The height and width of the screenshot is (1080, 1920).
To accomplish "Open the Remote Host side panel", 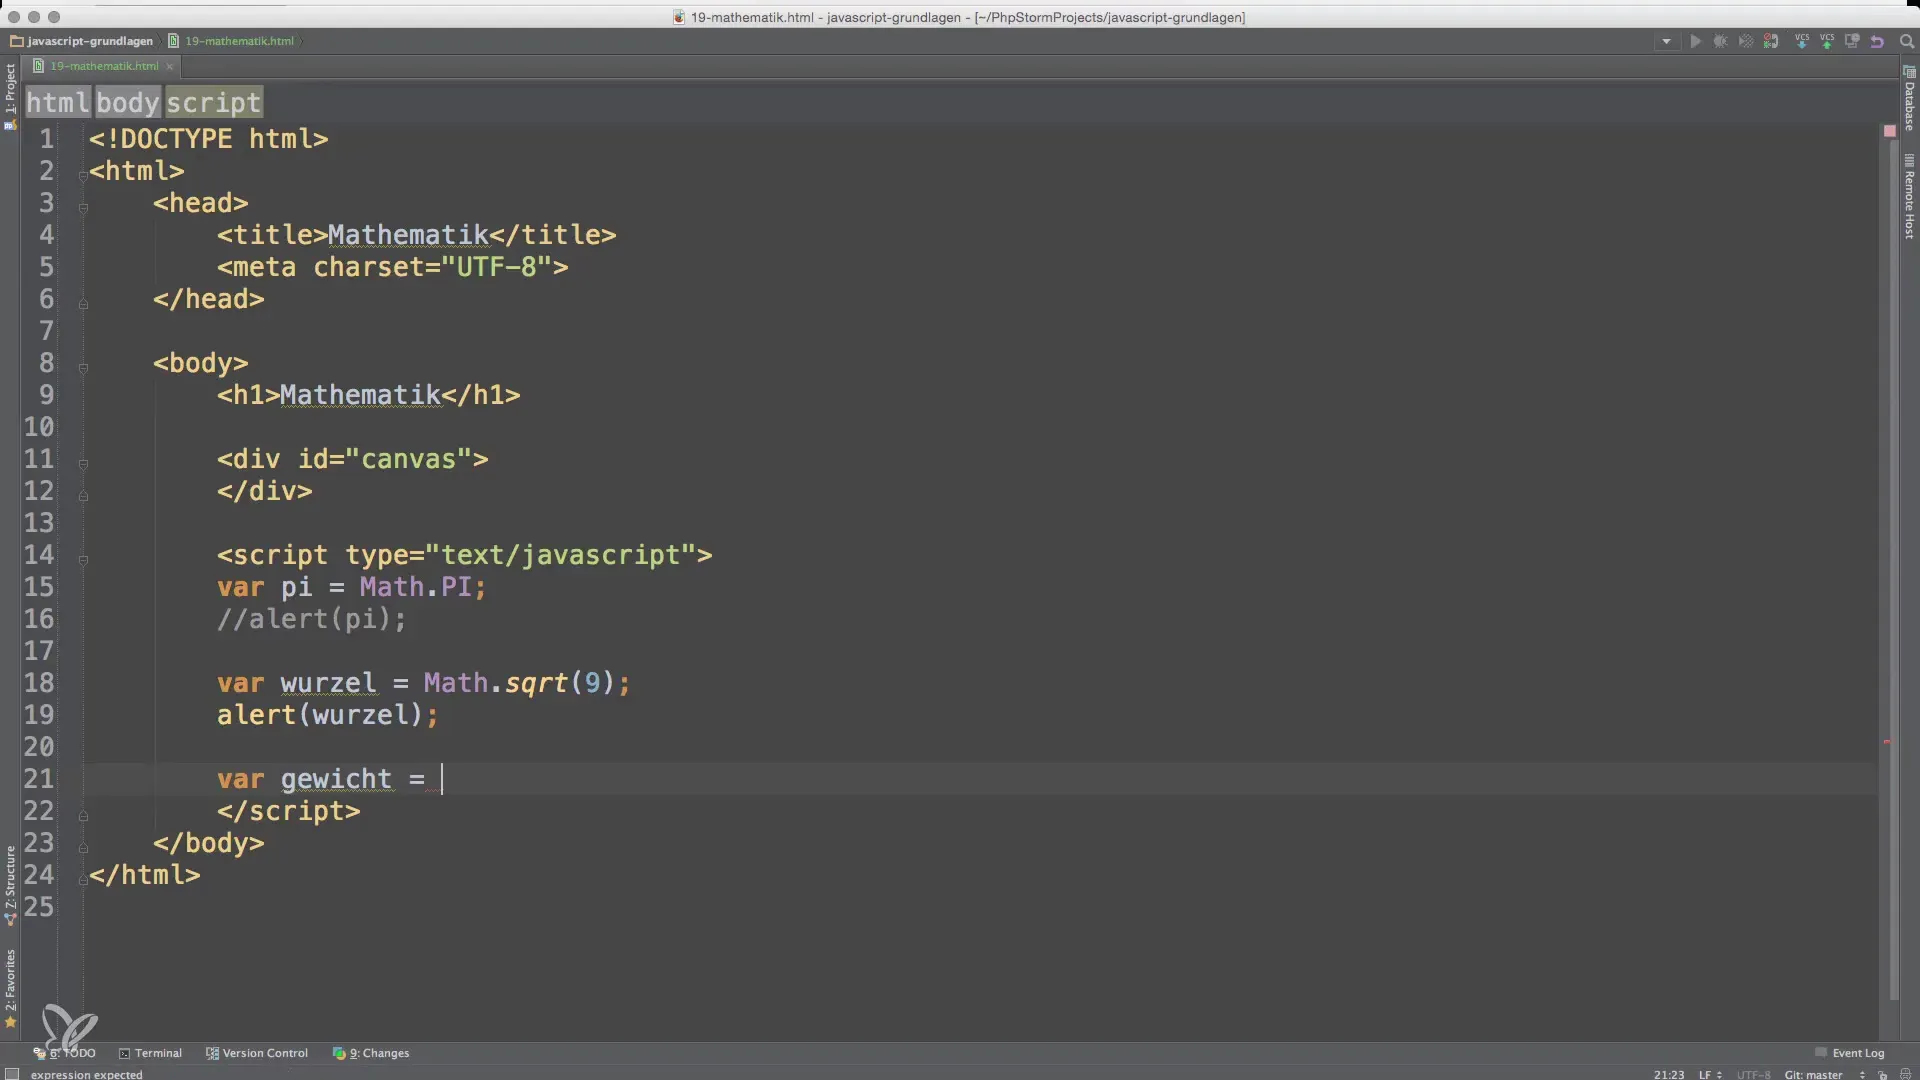I will tap(1909, 197).
